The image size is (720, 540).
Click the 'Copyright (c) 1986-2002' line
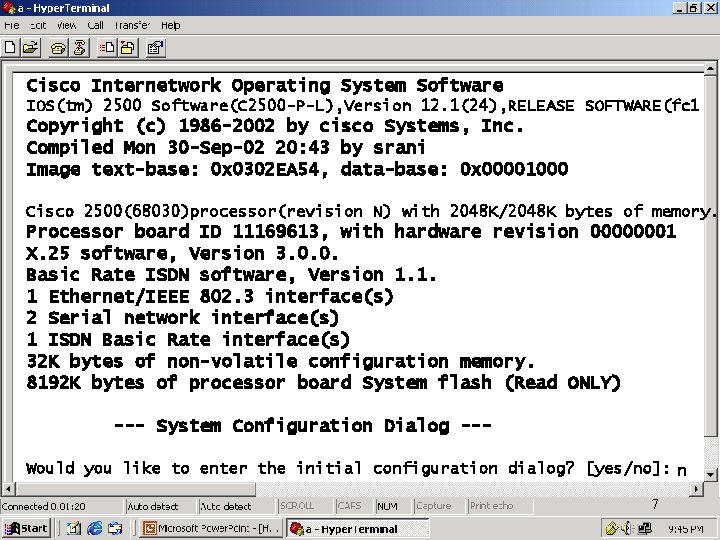(x=275, y=126)
